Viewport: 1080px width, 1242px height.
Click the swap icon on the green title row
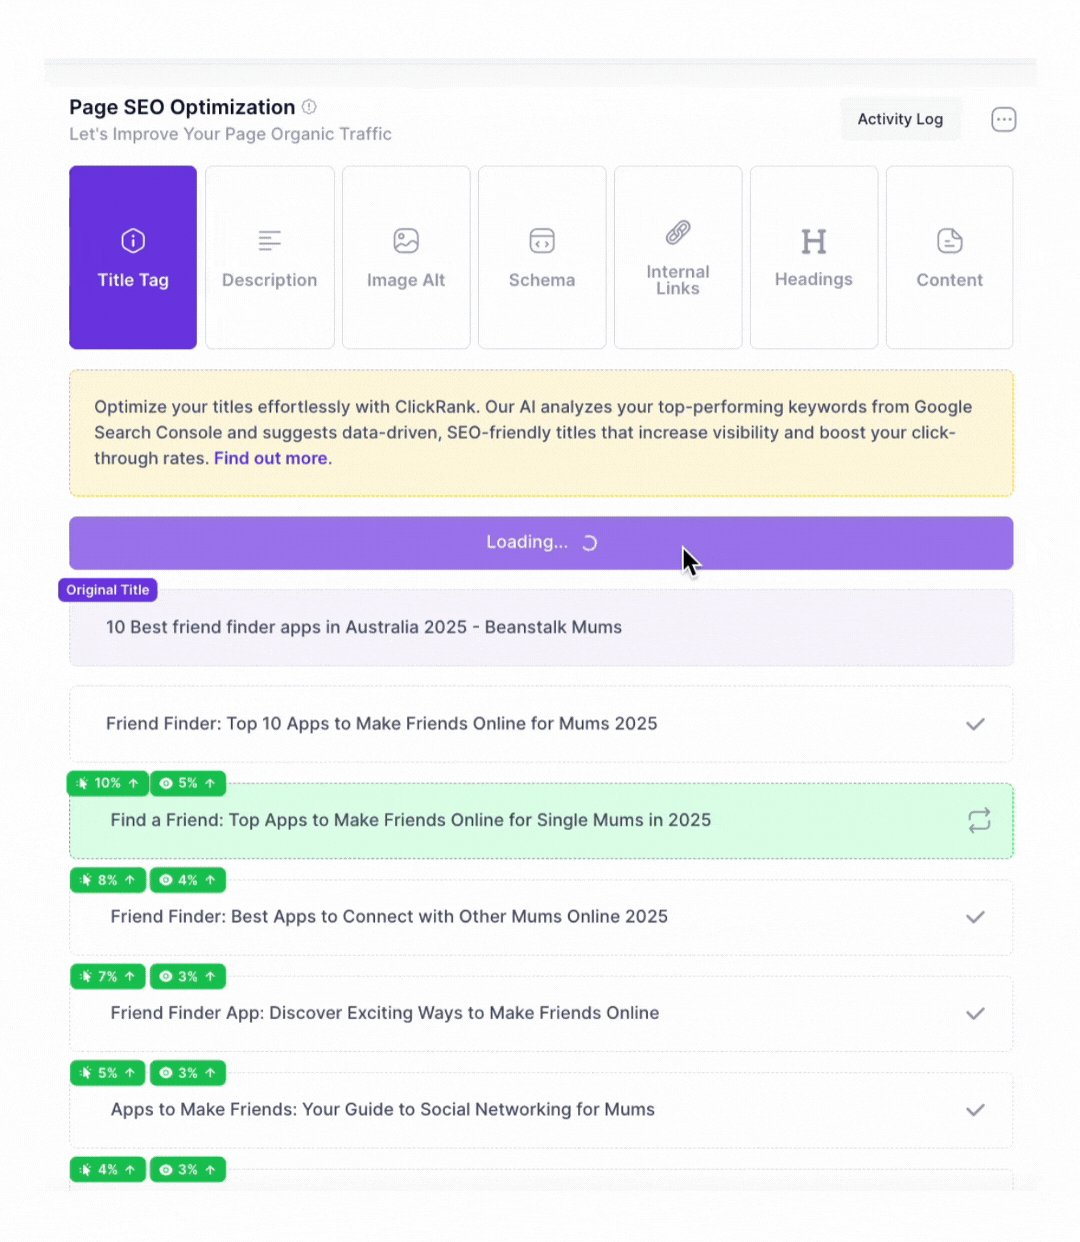(x=979, y=821)
